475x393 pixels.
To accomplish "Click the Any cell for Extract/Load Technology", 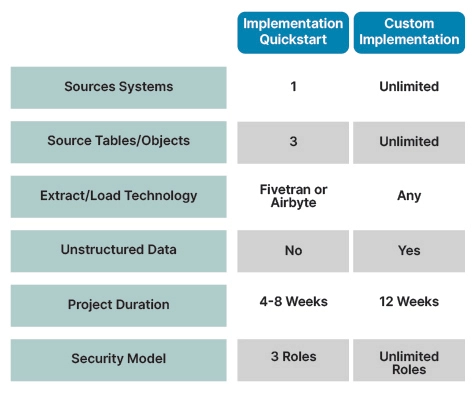I will click(409, 196).
